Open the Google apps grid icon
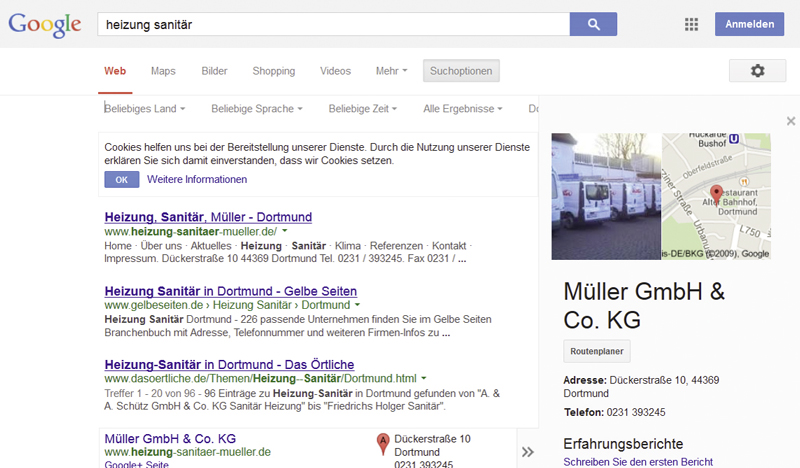The height and width of the screenshot is (468, 800). click(x=691, y=24)
